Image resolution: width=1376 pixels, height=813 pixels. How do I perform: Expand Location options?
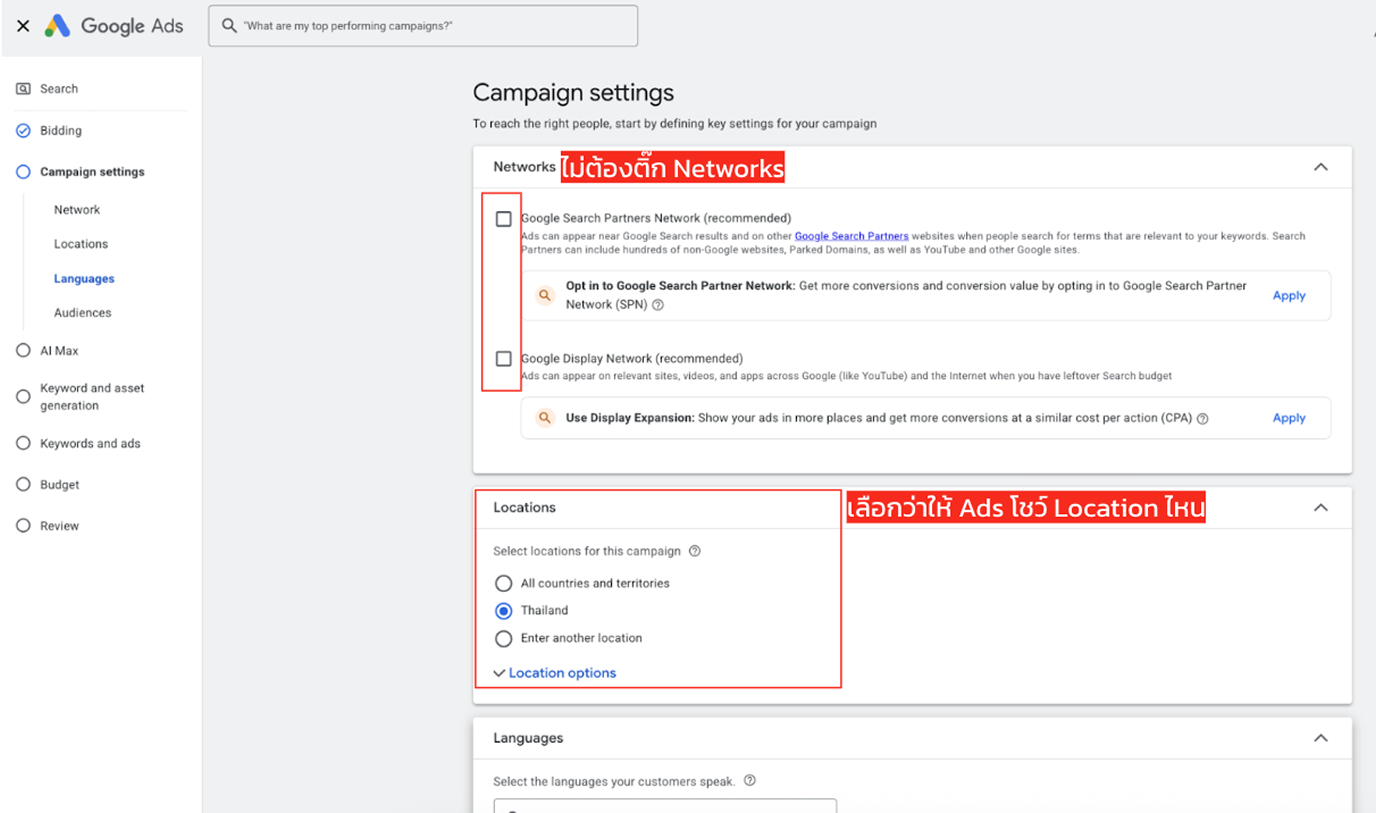click(555, 673)
